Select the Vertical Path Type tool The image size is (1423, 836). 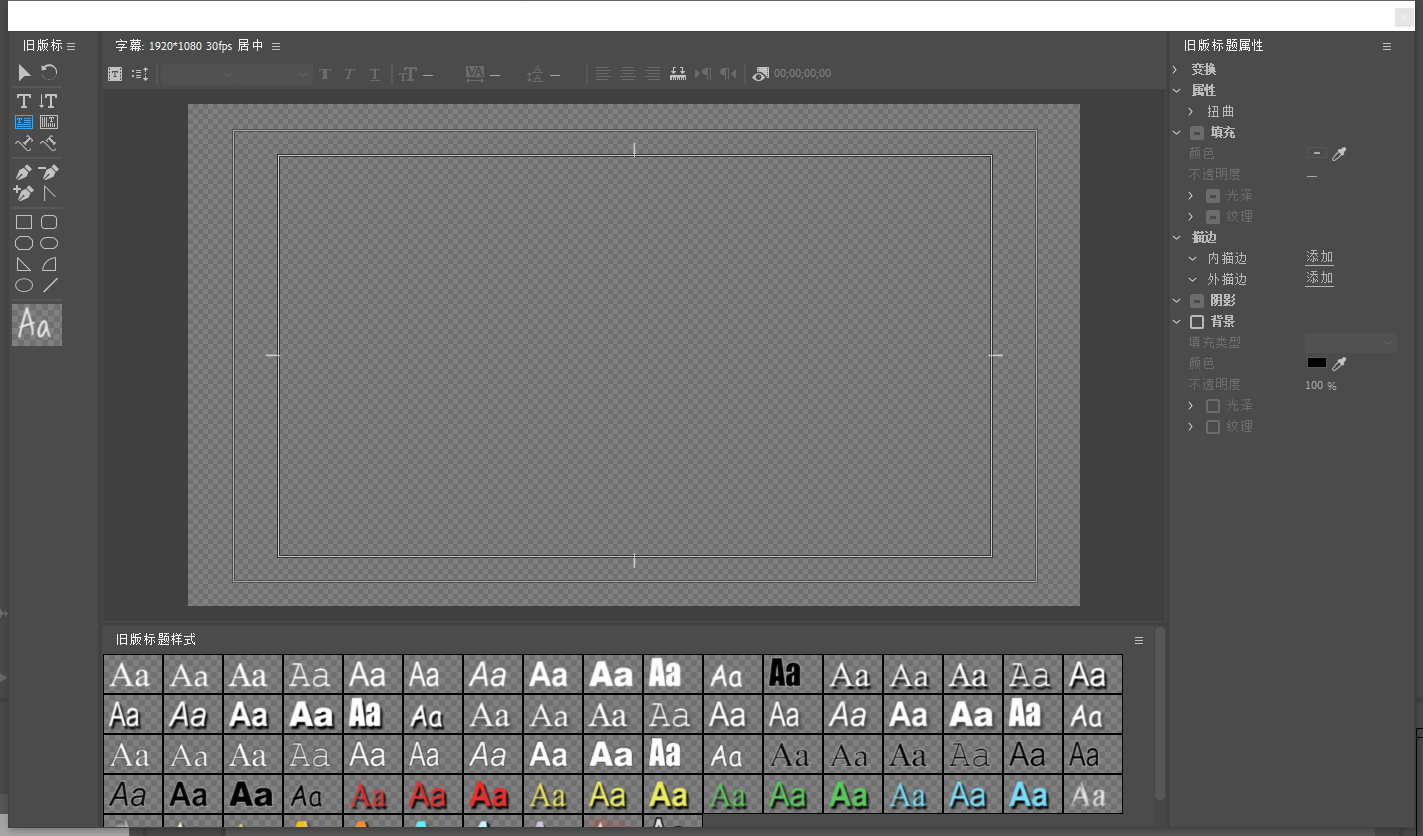click(49, 143)
